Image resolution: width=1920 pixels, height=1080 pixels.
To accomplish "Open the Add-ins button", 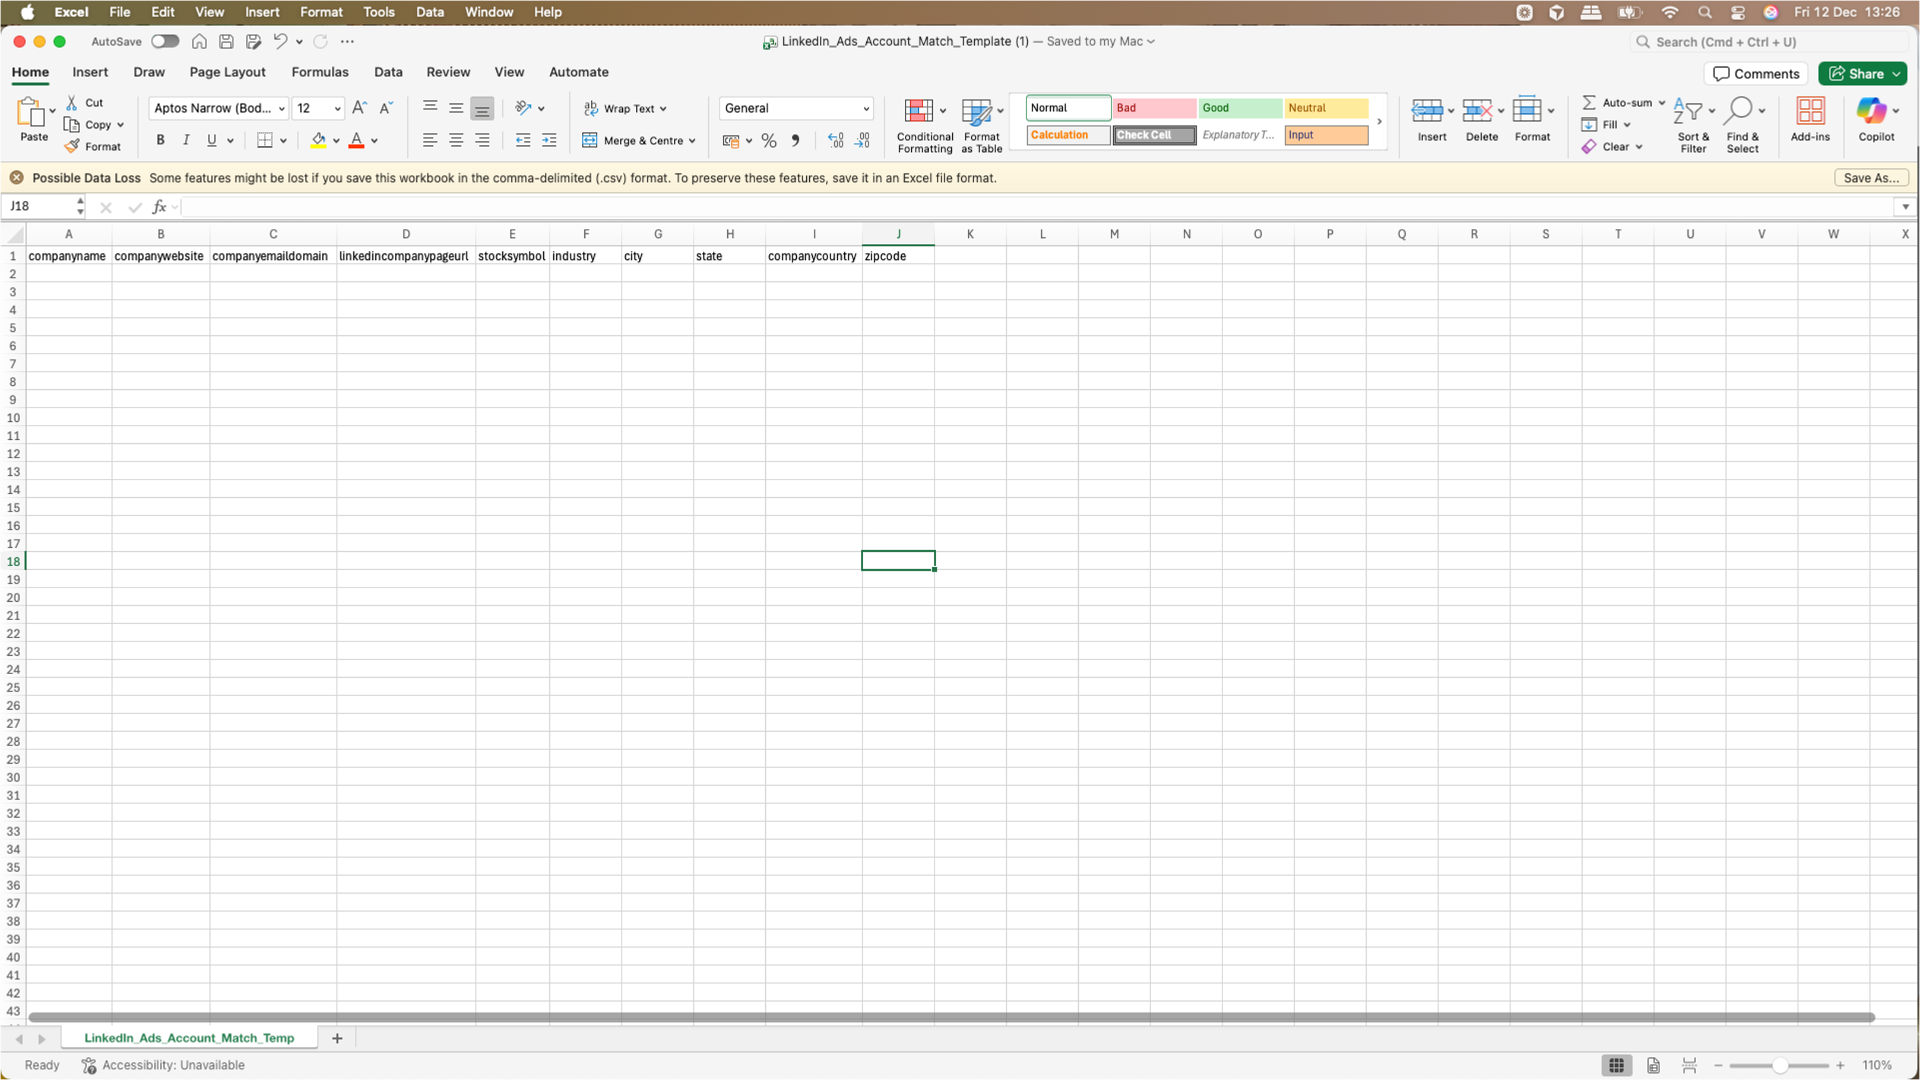I will coord(1810,120).
